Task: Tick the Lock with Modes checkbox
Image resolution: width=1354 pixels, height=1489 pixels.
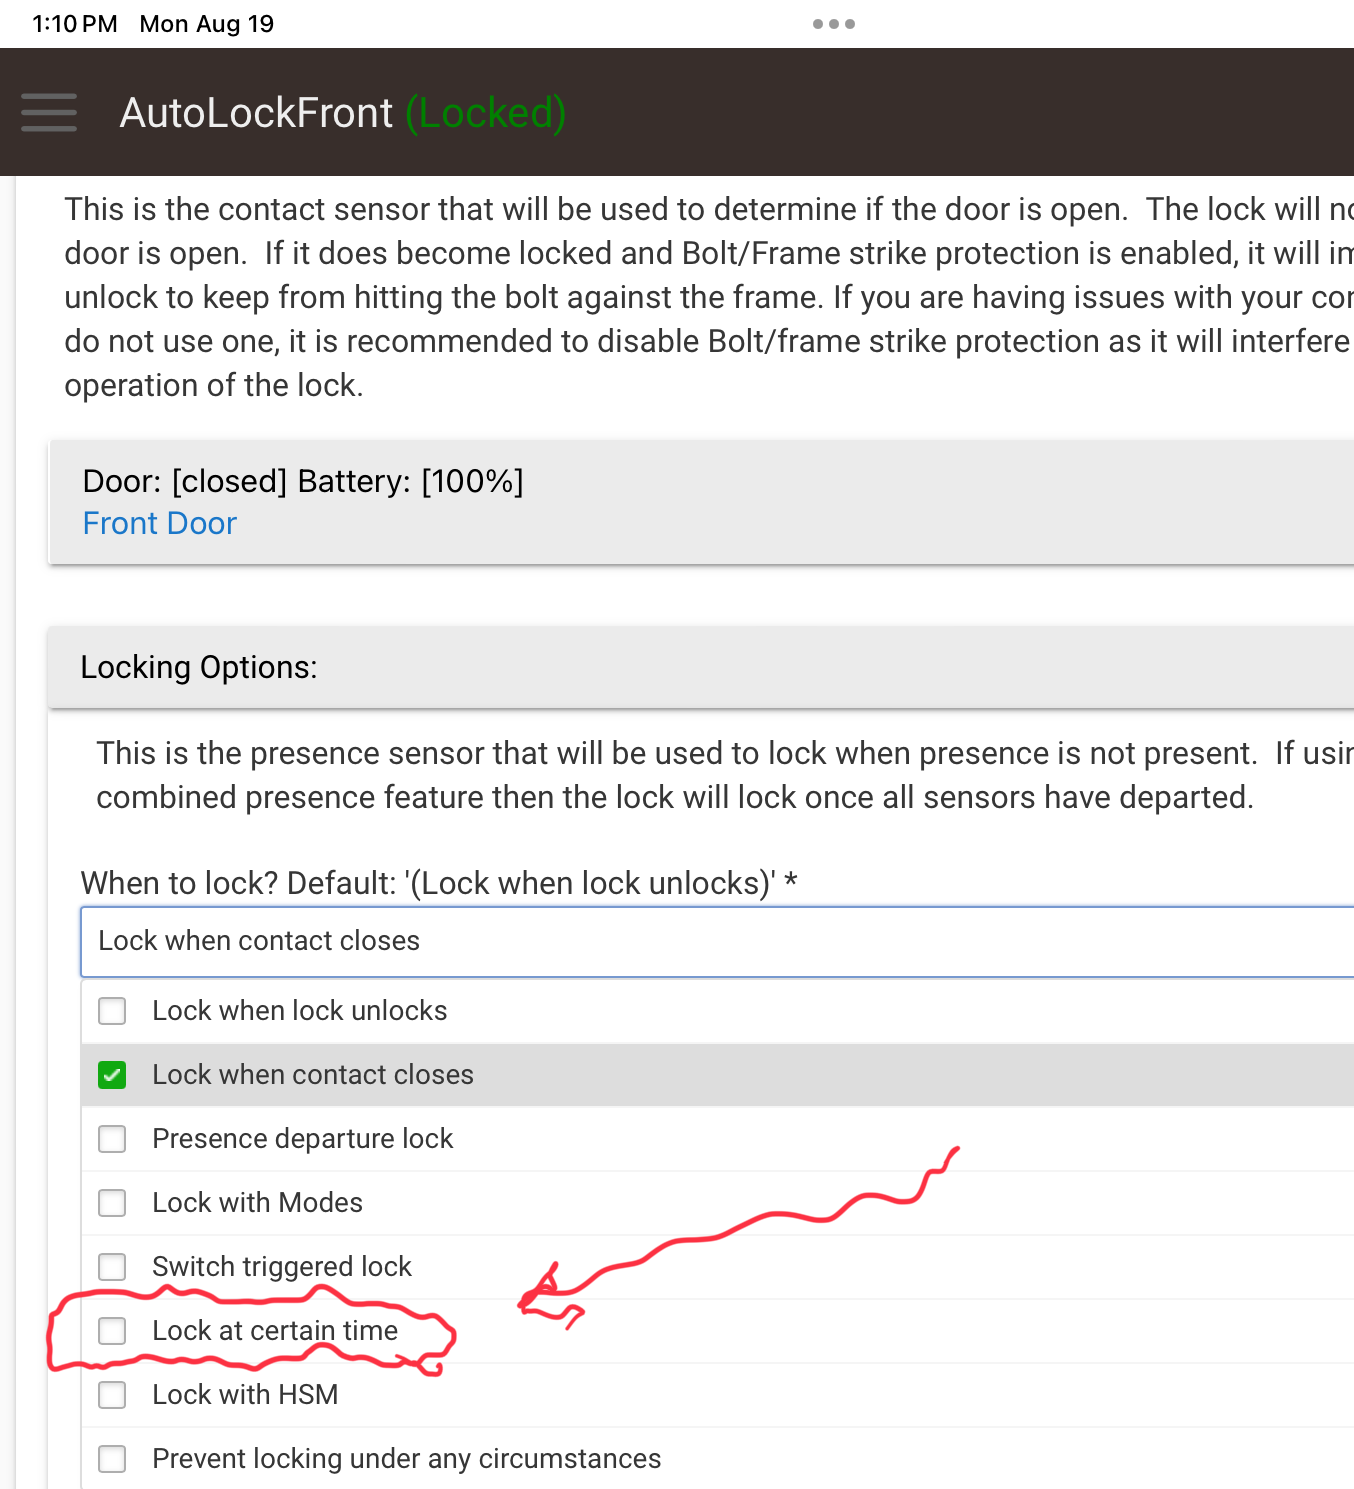Action: click(x=112, y=1203)
